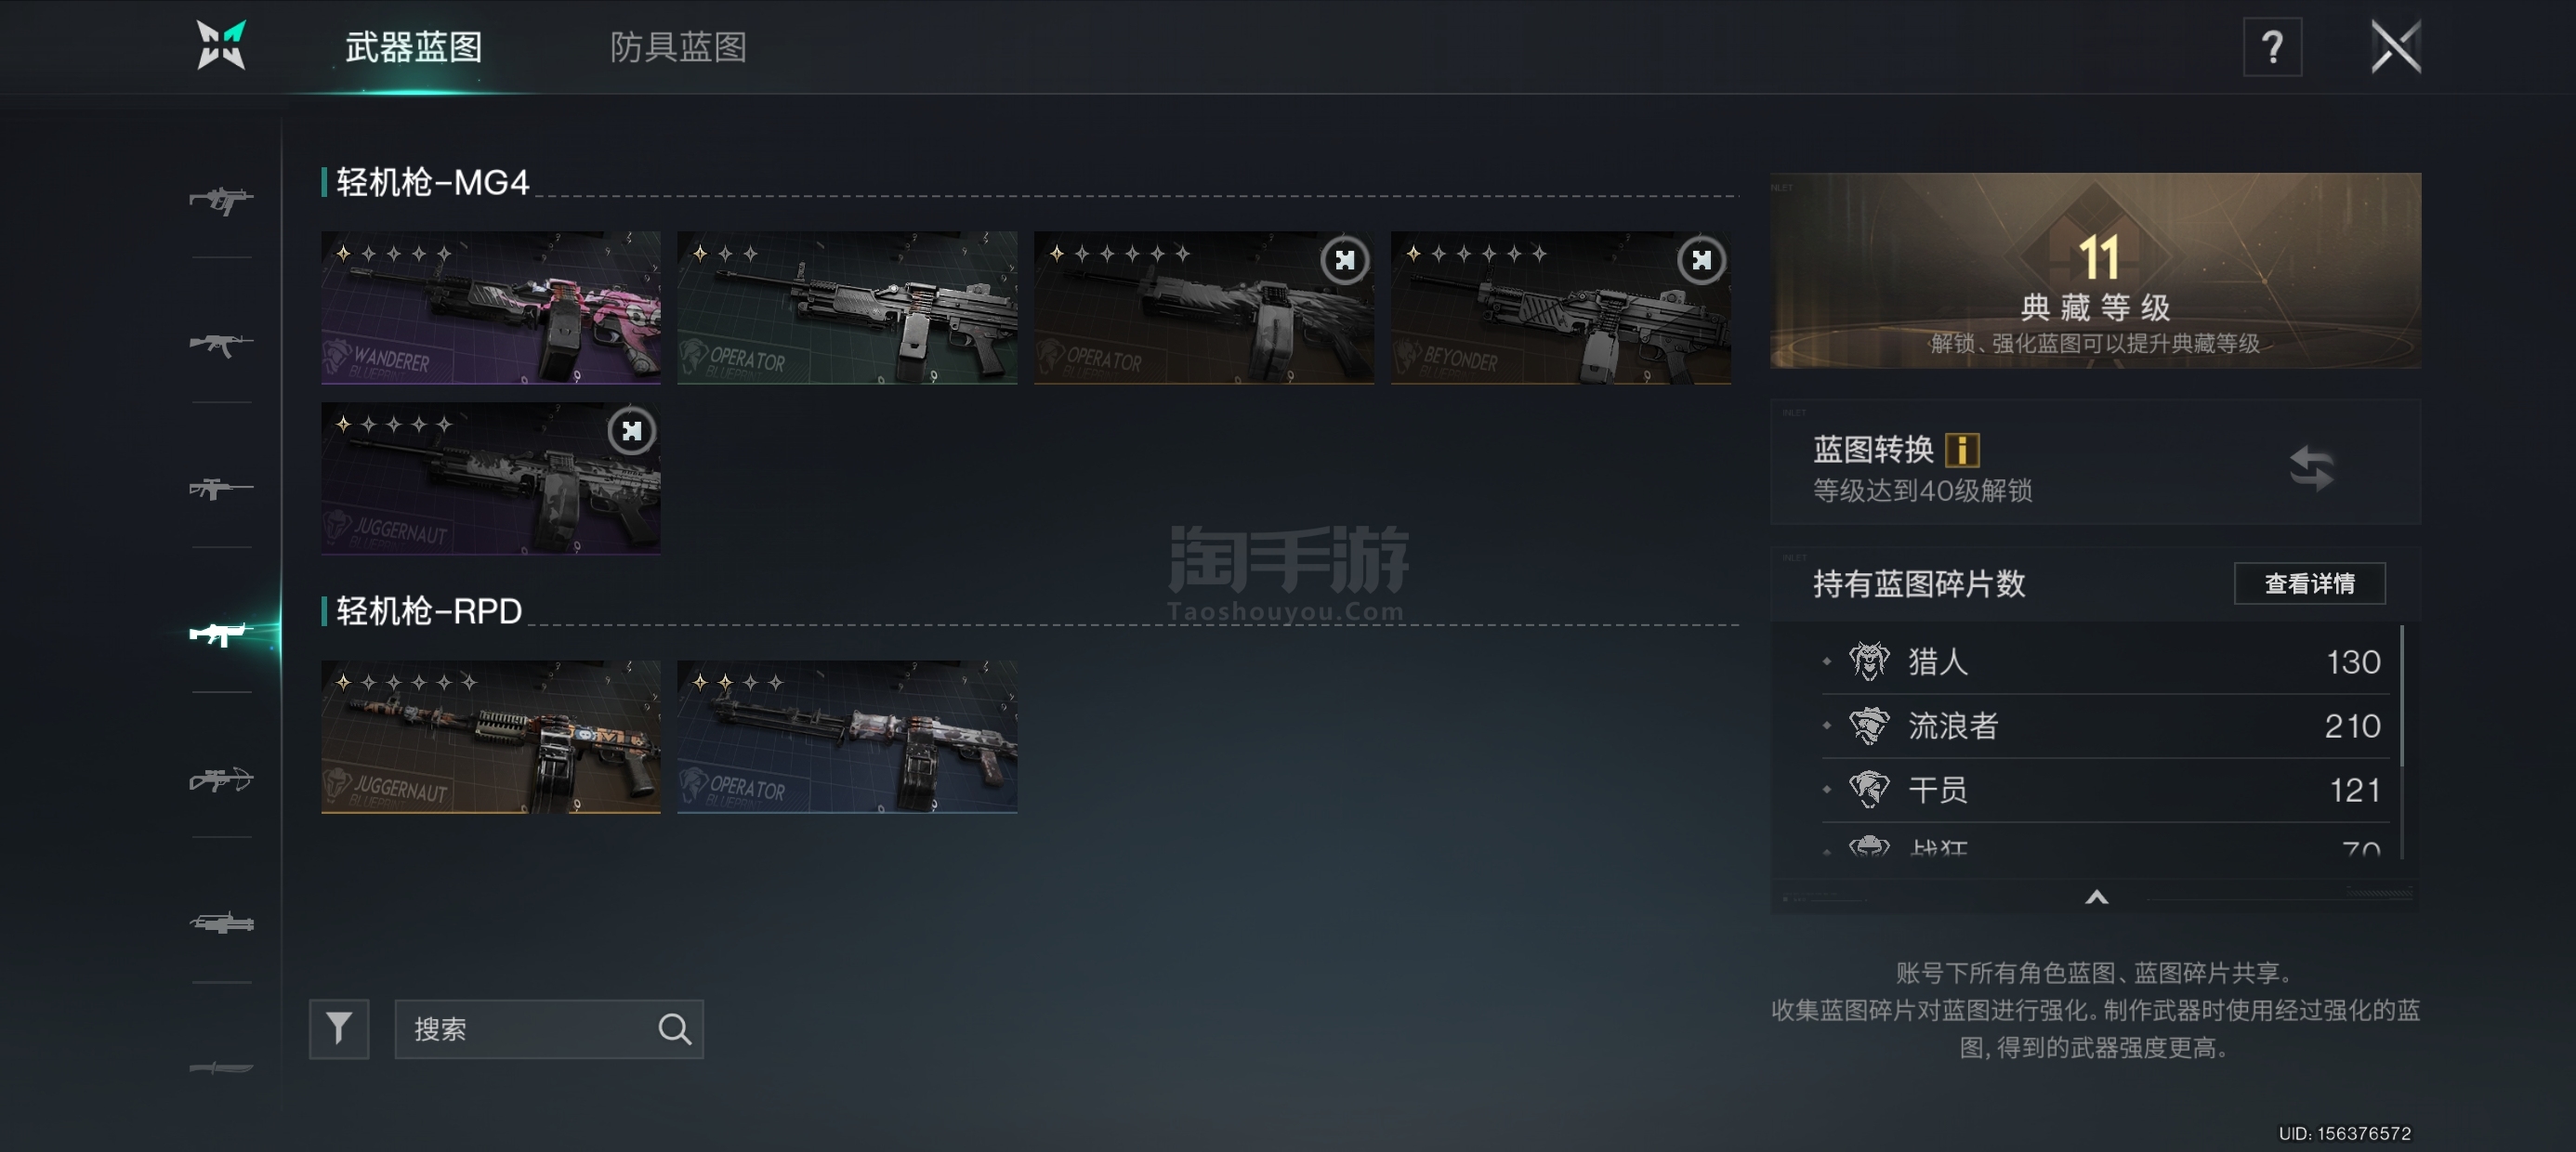
Task: Select the melee knife category icon
Action: (x=221, y=1067)
